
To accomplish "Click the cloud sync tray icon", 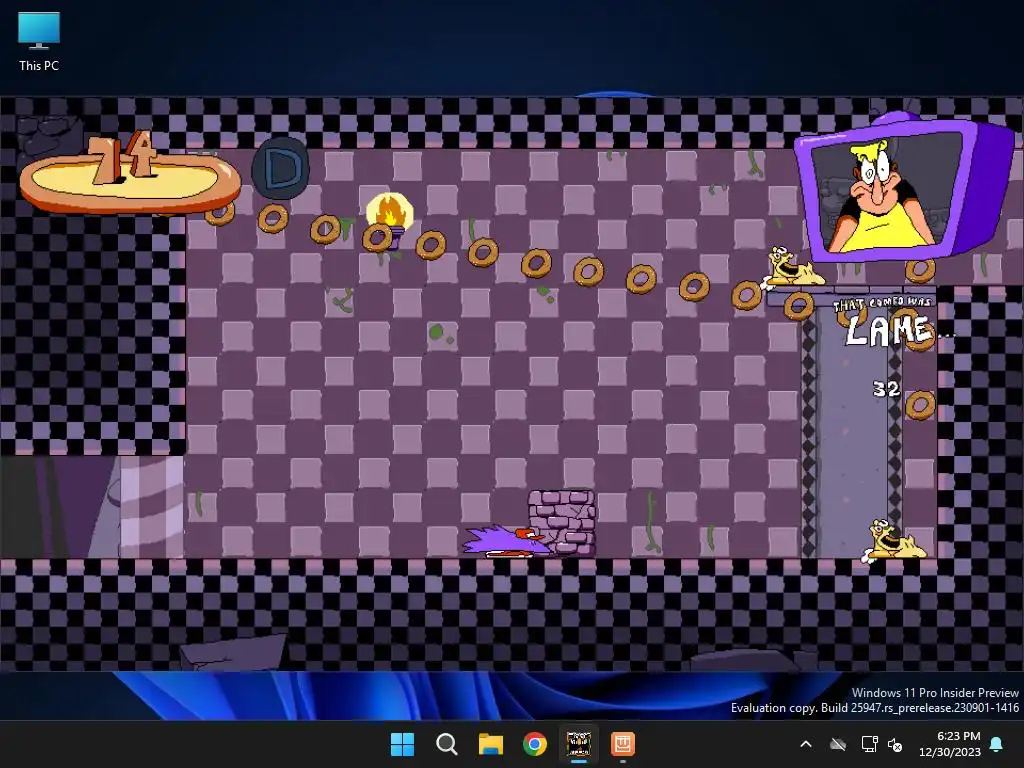I will [838, 744].
